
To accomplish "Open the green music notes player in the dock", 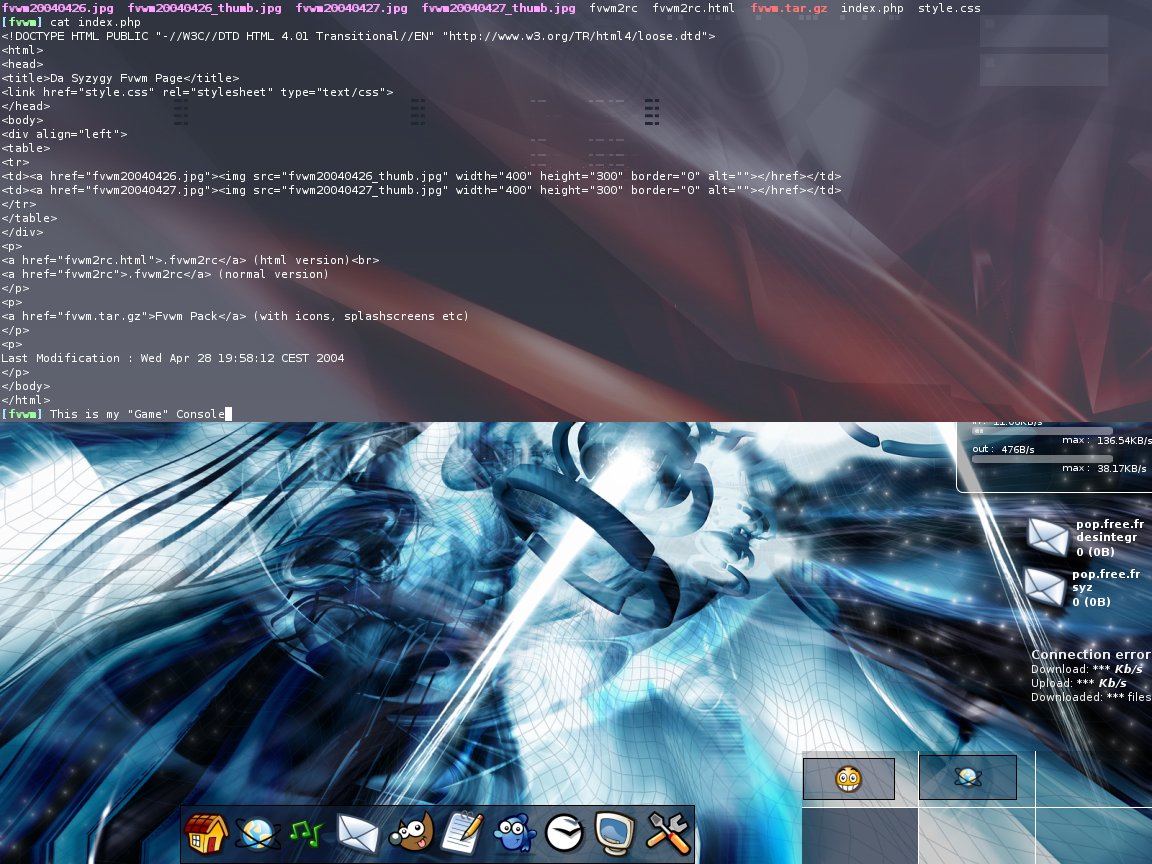I will tap(306, 833).
